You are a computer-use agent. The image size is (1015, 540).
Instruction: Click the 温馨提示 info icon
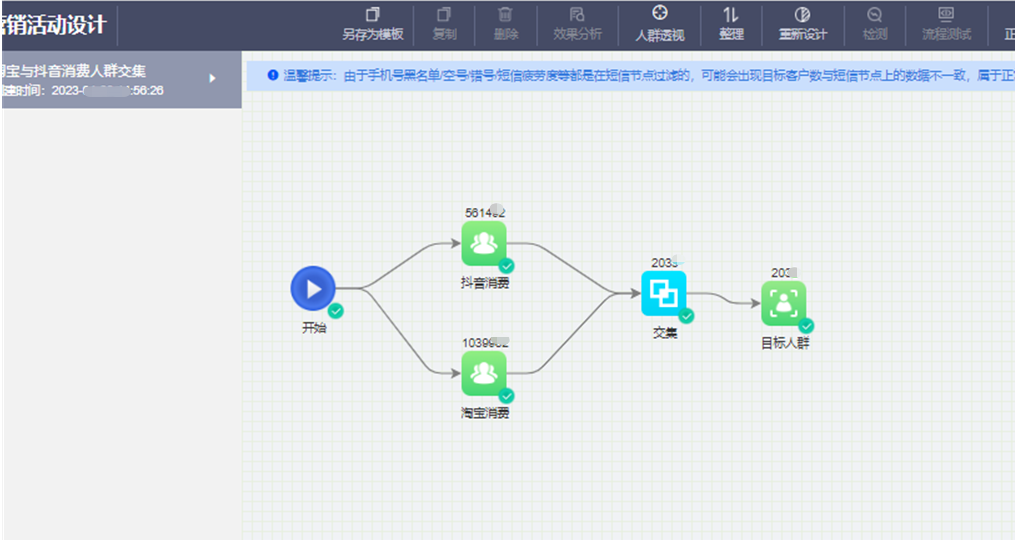pyautogui.click(x=273, y=75)
